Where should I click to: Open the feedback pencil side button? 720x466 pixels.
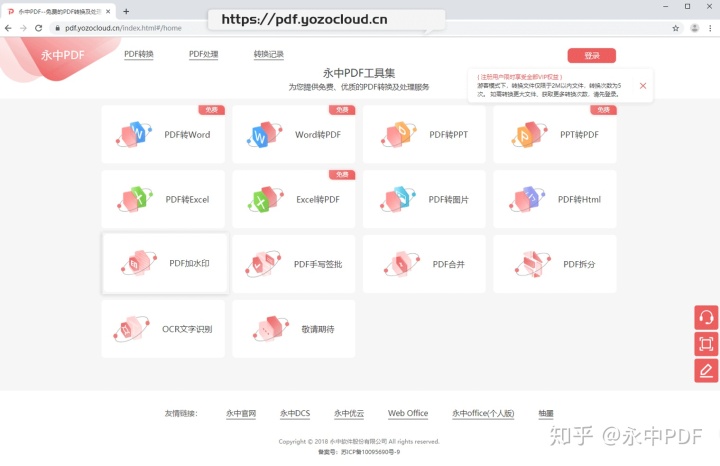click(706, 371)
